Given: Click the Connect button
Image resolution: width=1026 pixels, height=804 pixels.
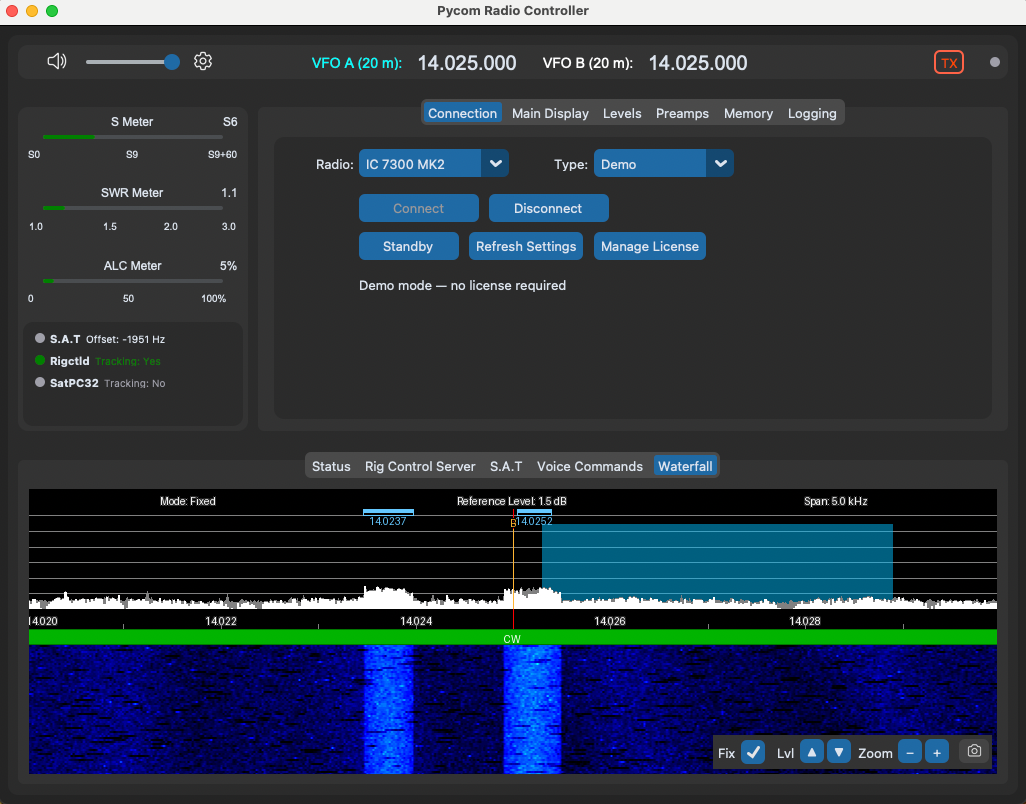Looking at the screenshot, I should 419,208.
